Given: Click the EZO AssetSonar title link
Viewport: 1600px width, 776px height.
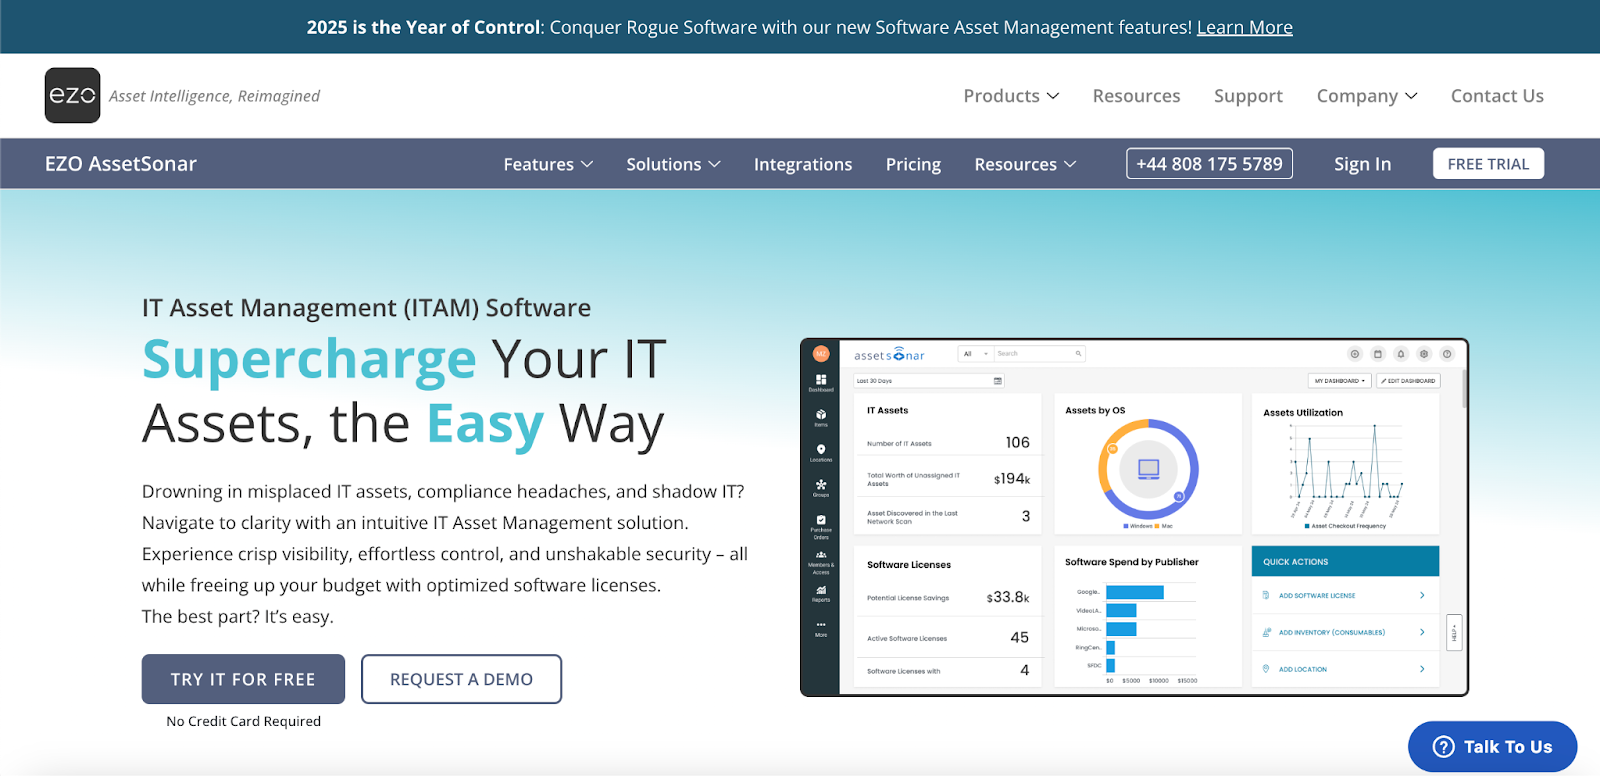Looking at the screenshot, I should pos(121,164).
